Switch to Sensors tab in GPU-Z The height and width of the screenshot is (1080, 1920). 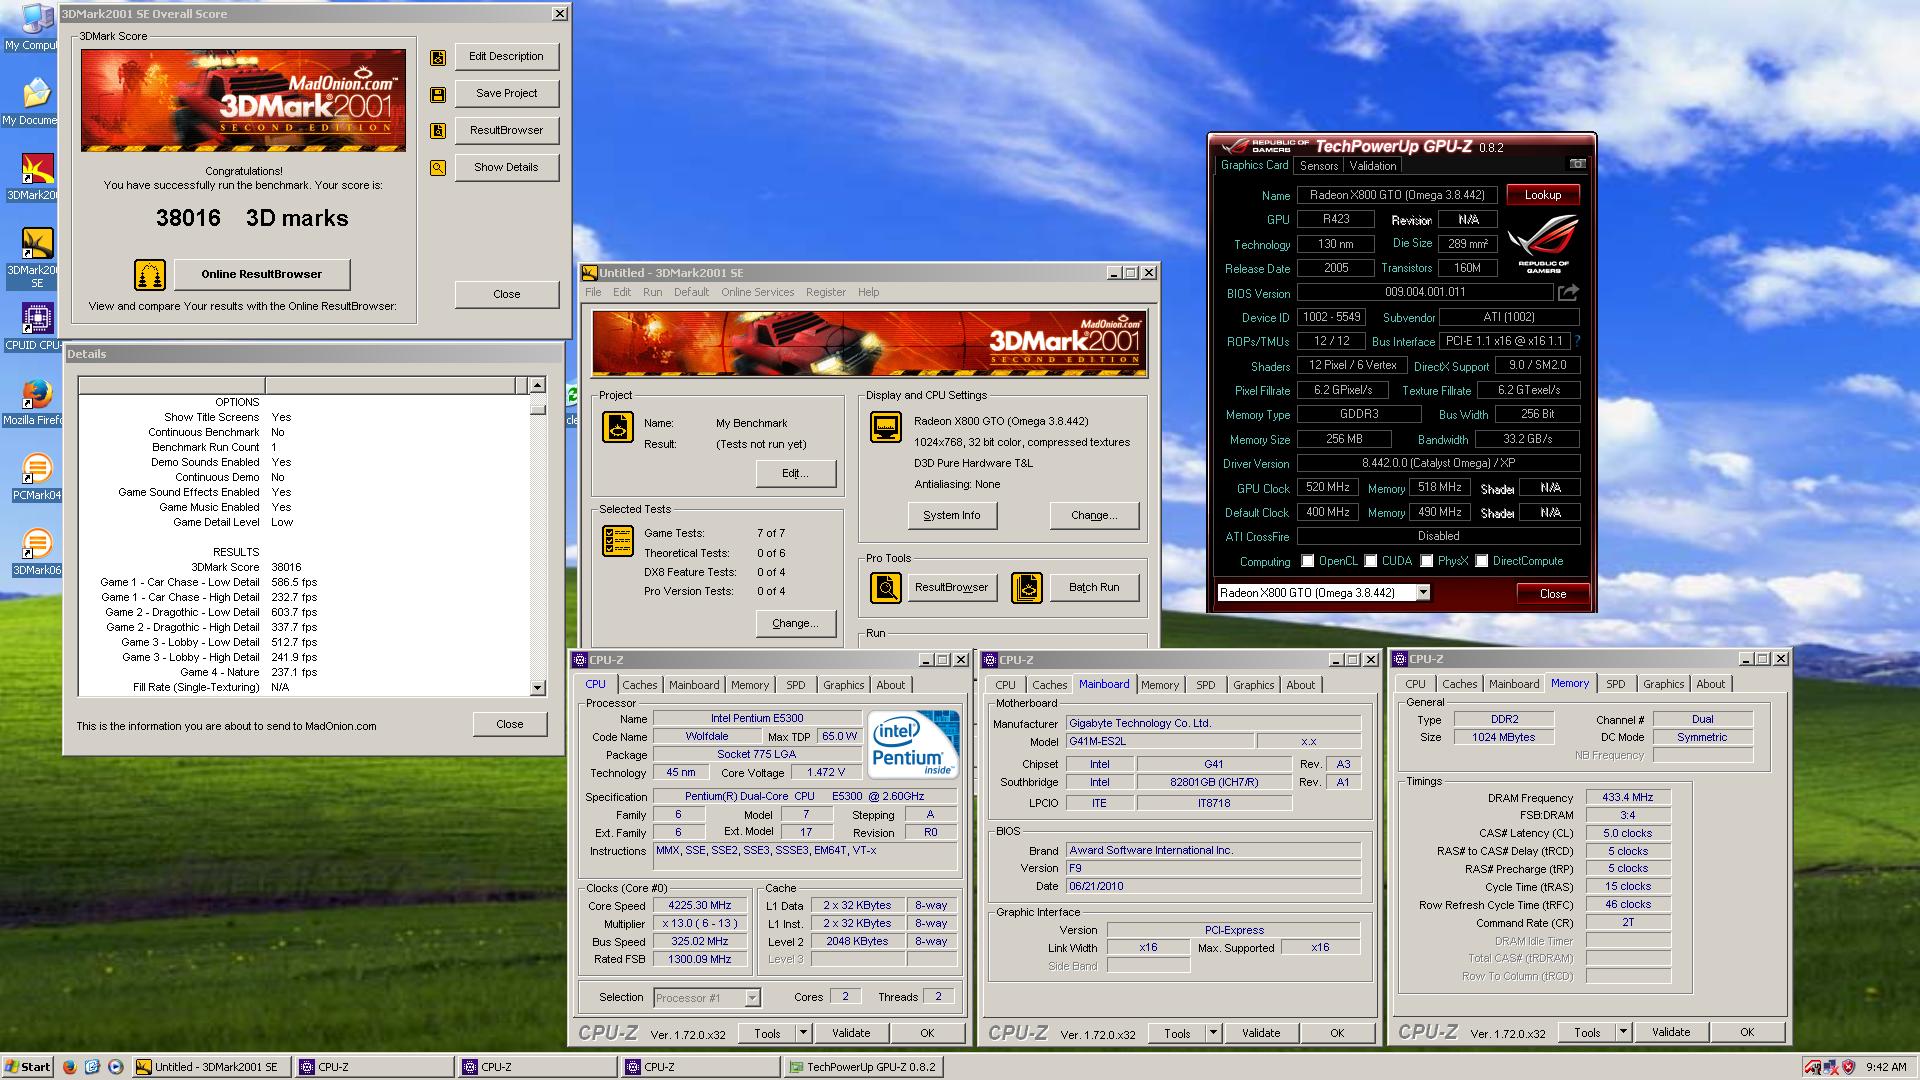1318,166
